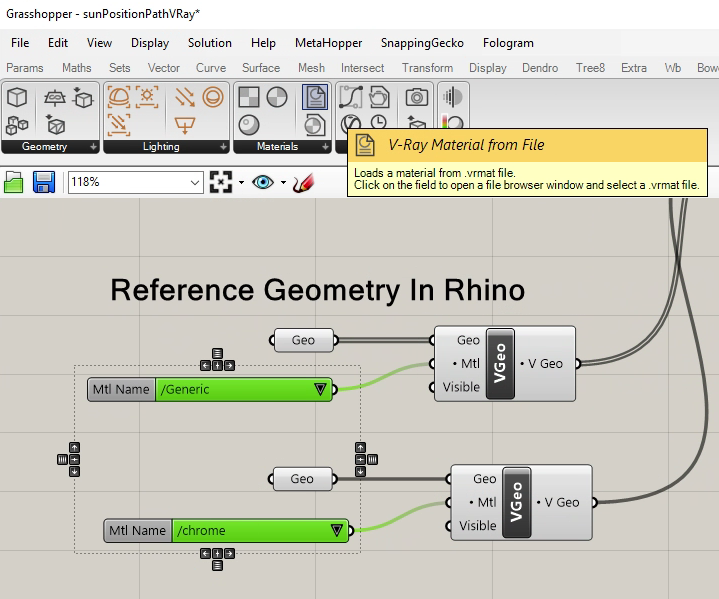Click the V-Ray sun light icon
Viewport: 719px width, 599px height.
click(147, 97)
